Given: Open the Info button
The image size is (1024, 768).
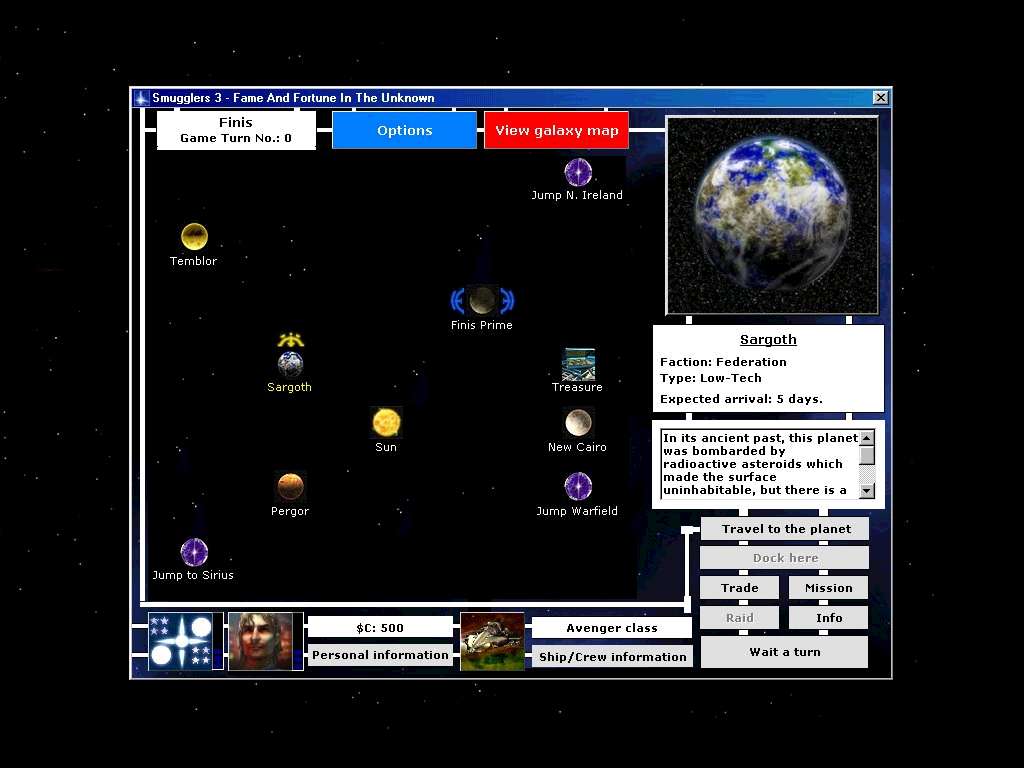Looking at the screenshot, I should (828, 618).
